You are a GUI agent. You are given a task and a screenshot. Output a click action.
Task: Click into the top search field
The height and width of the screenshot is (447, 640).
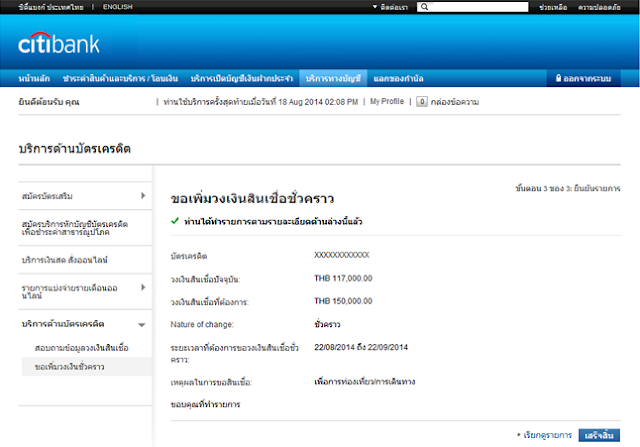coord(473,7)
